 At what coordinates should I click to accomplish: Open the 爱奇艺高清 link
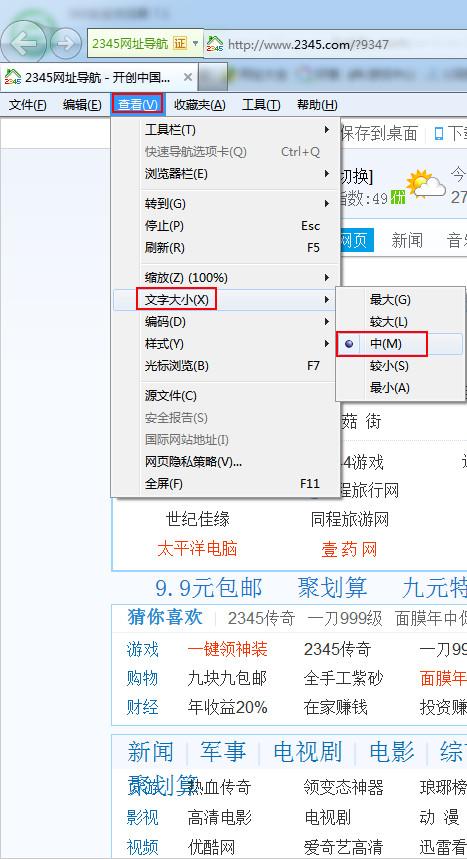[x=344, y=847]
